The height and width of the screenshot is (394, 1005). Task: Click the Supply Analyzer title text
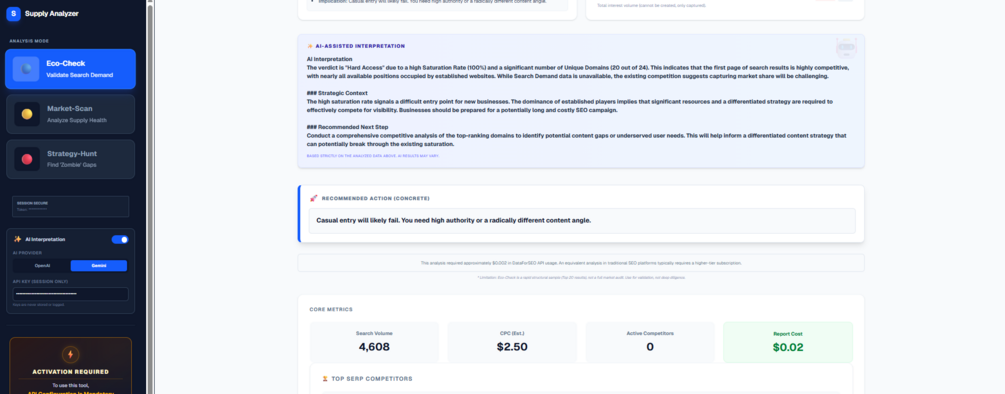(52, 13)
